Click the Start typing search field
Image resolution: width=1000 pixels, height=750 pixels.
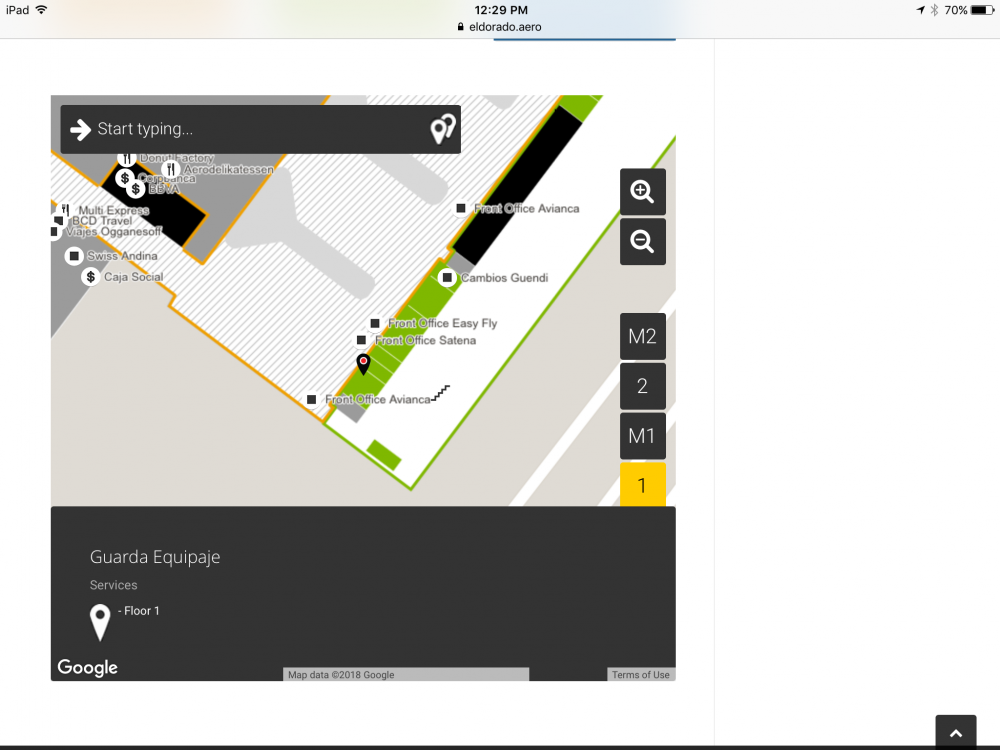click(x=260, y=129)
